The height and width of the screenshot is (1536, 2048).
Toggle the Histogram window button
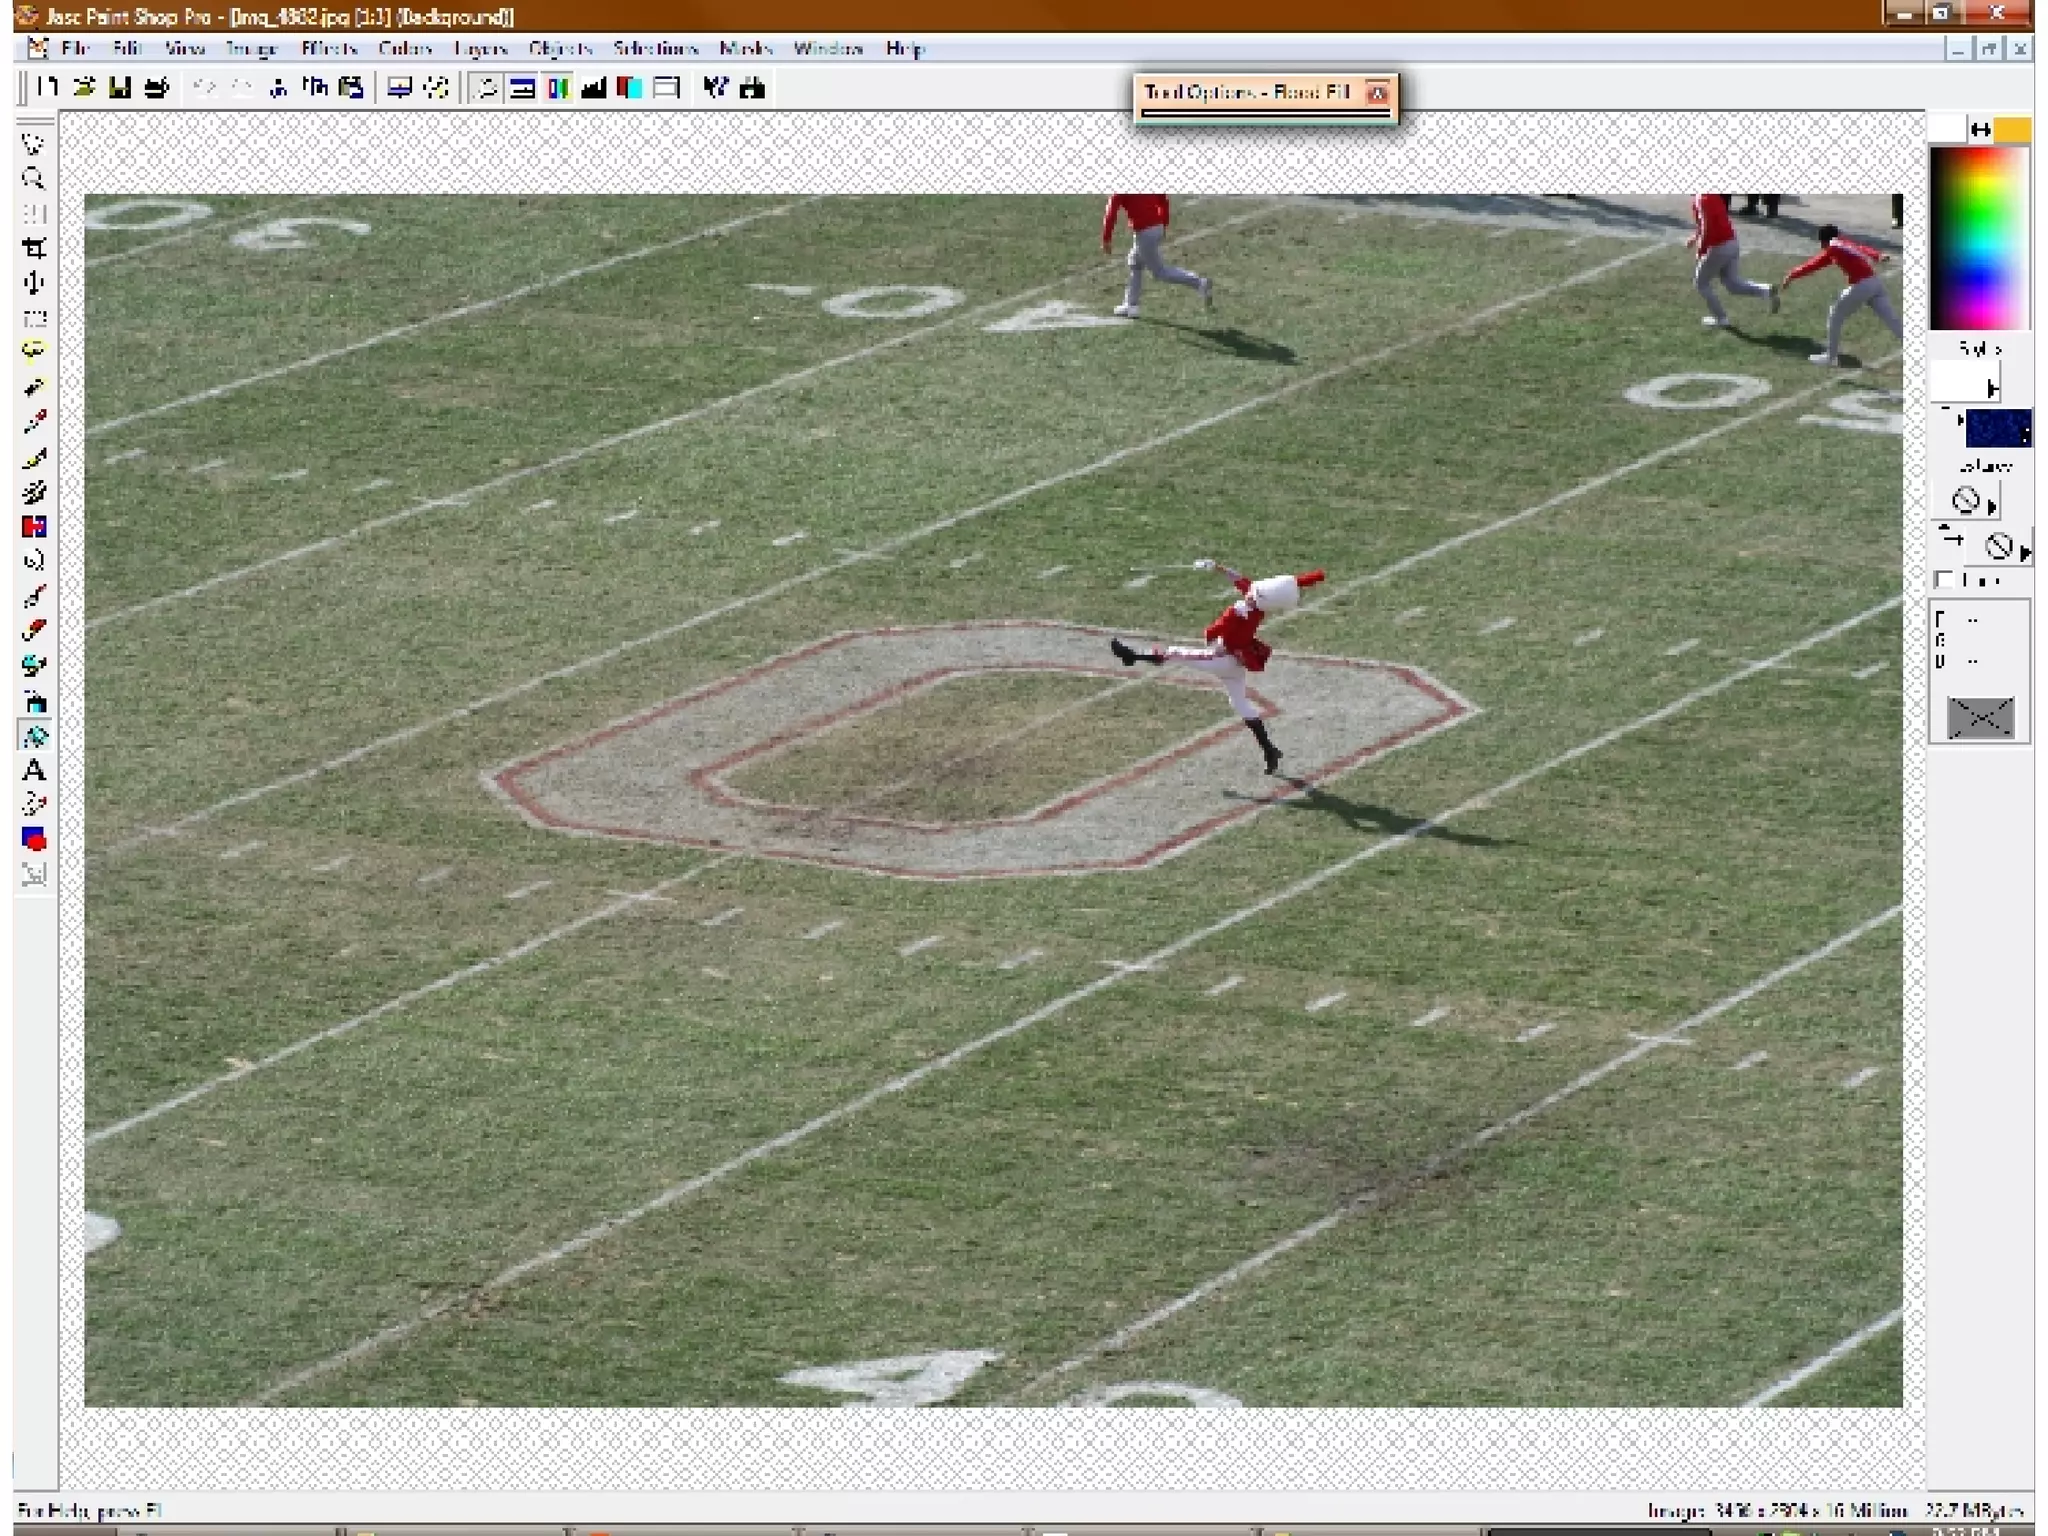(x=593, y=88)
